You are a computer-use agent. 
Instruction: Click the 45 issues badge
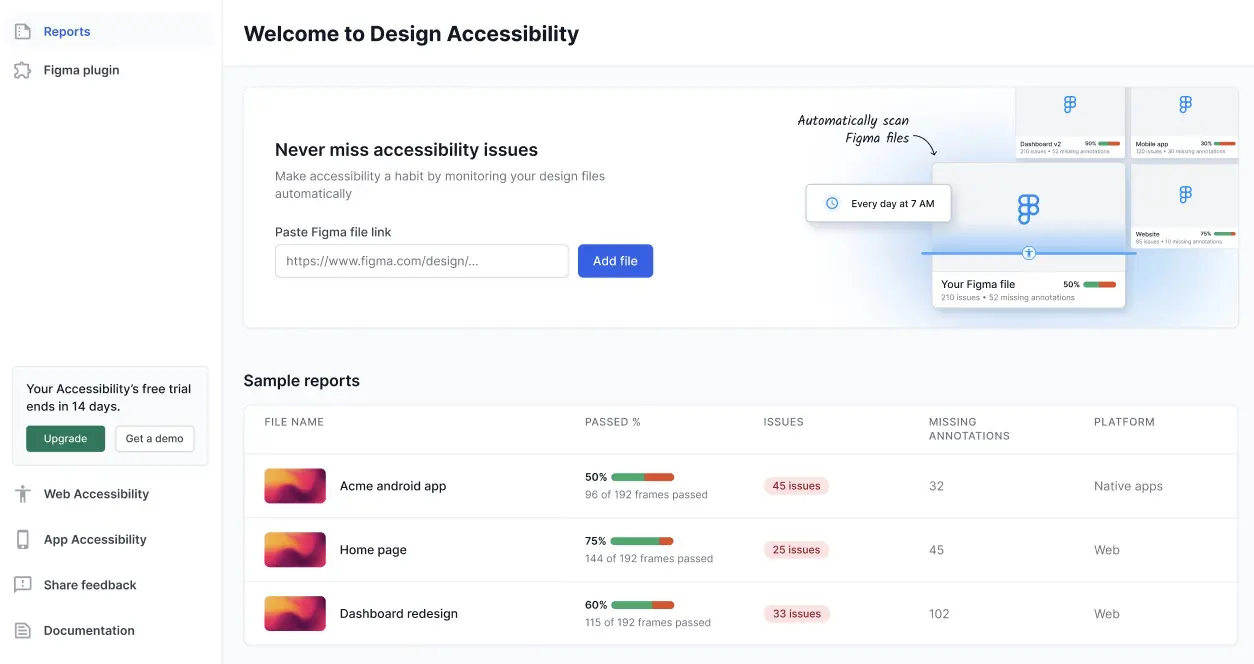point(796,485)
